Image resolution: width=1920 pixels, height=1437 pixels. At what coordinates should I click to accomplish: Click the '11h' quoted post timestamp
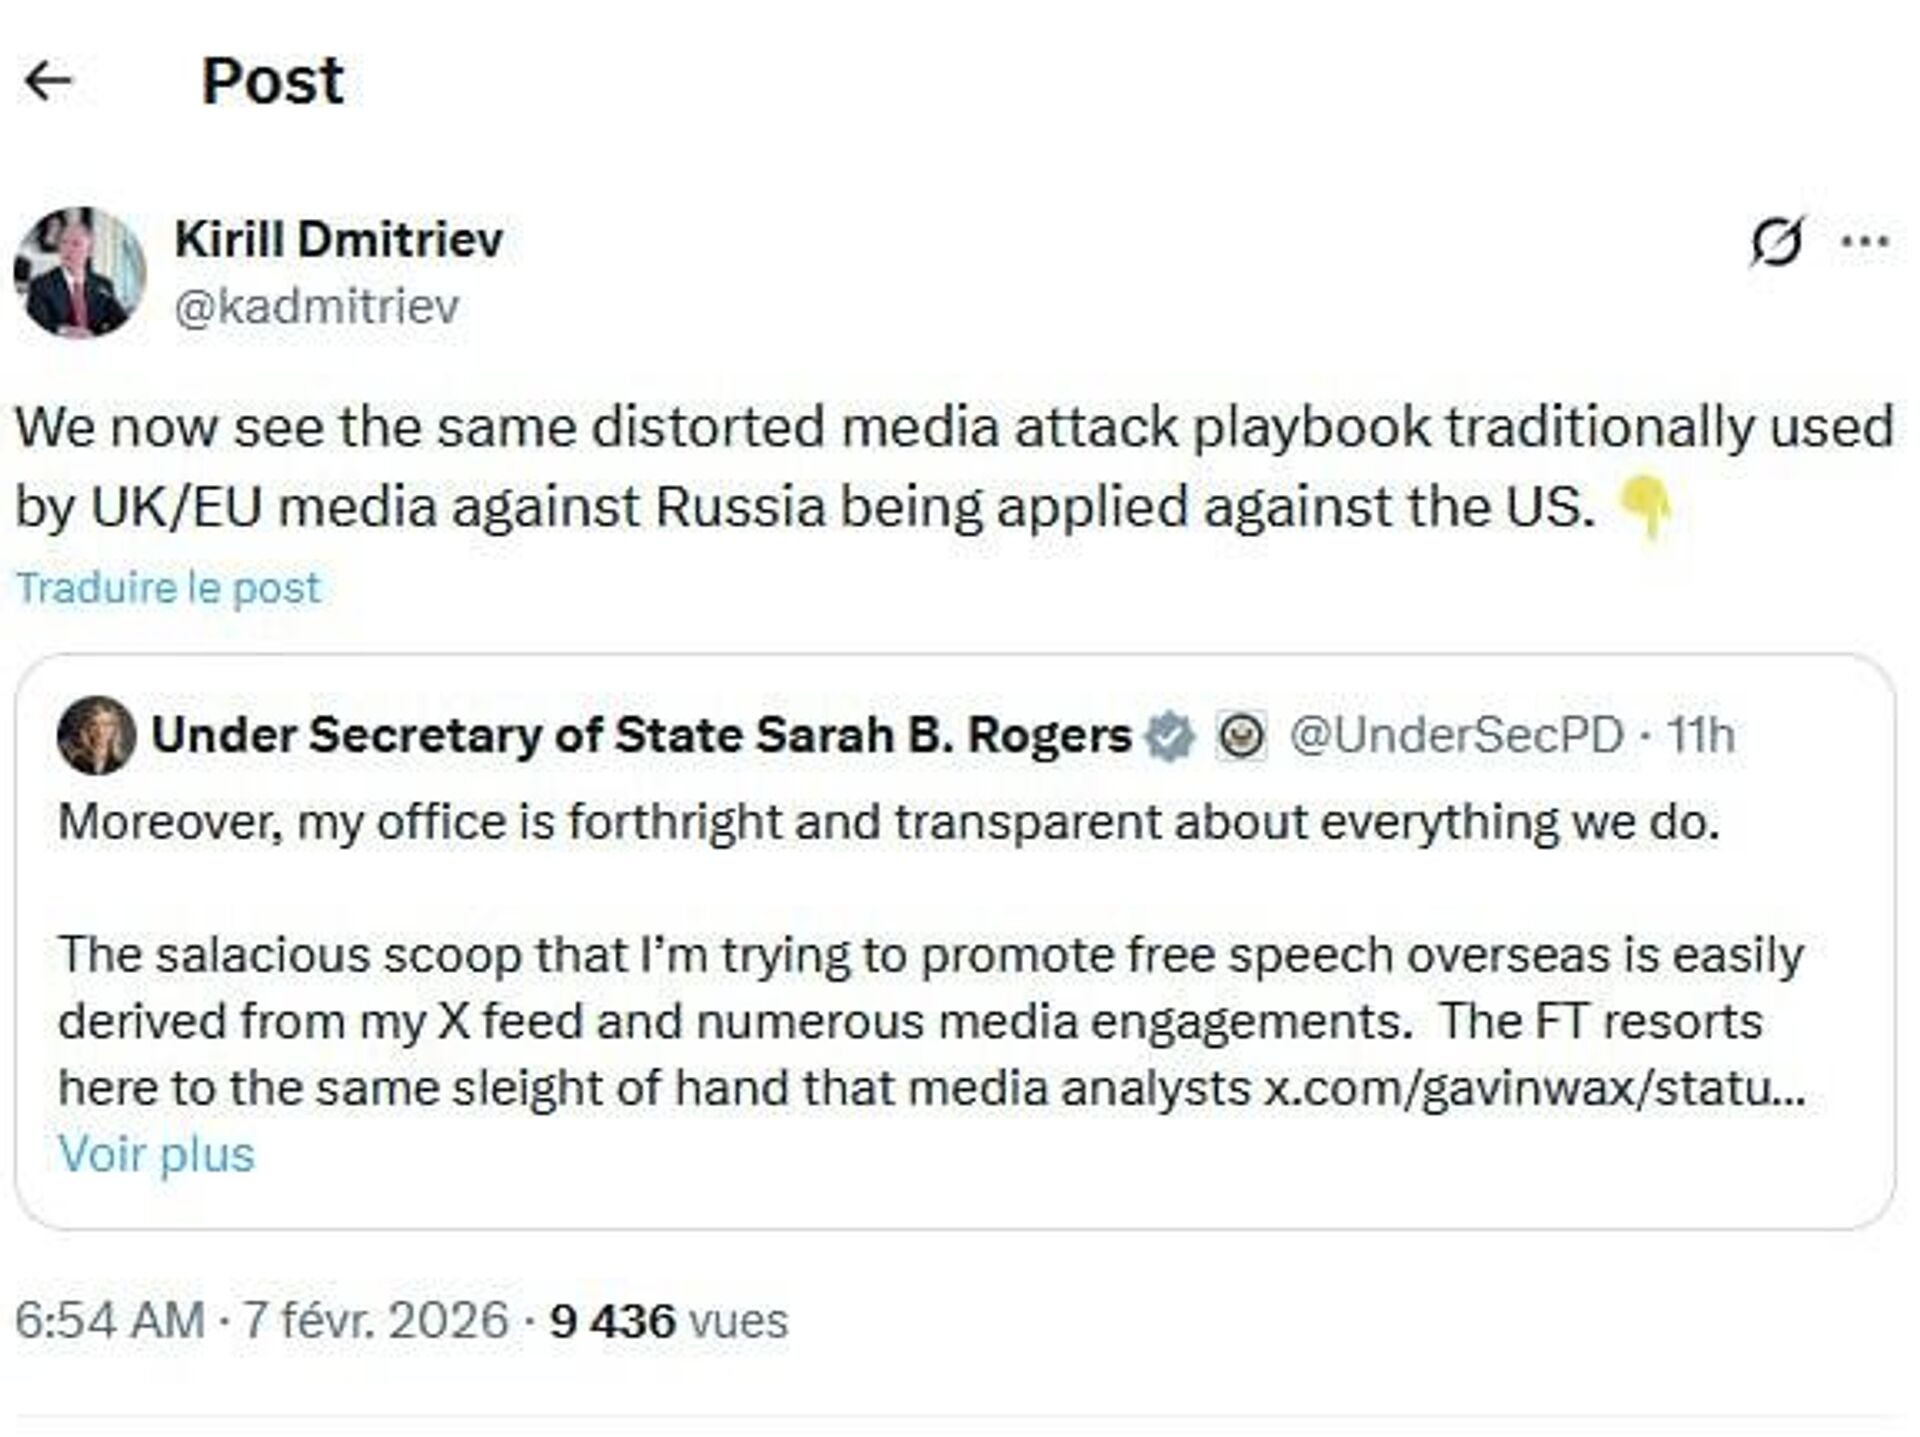point(1700,736)
